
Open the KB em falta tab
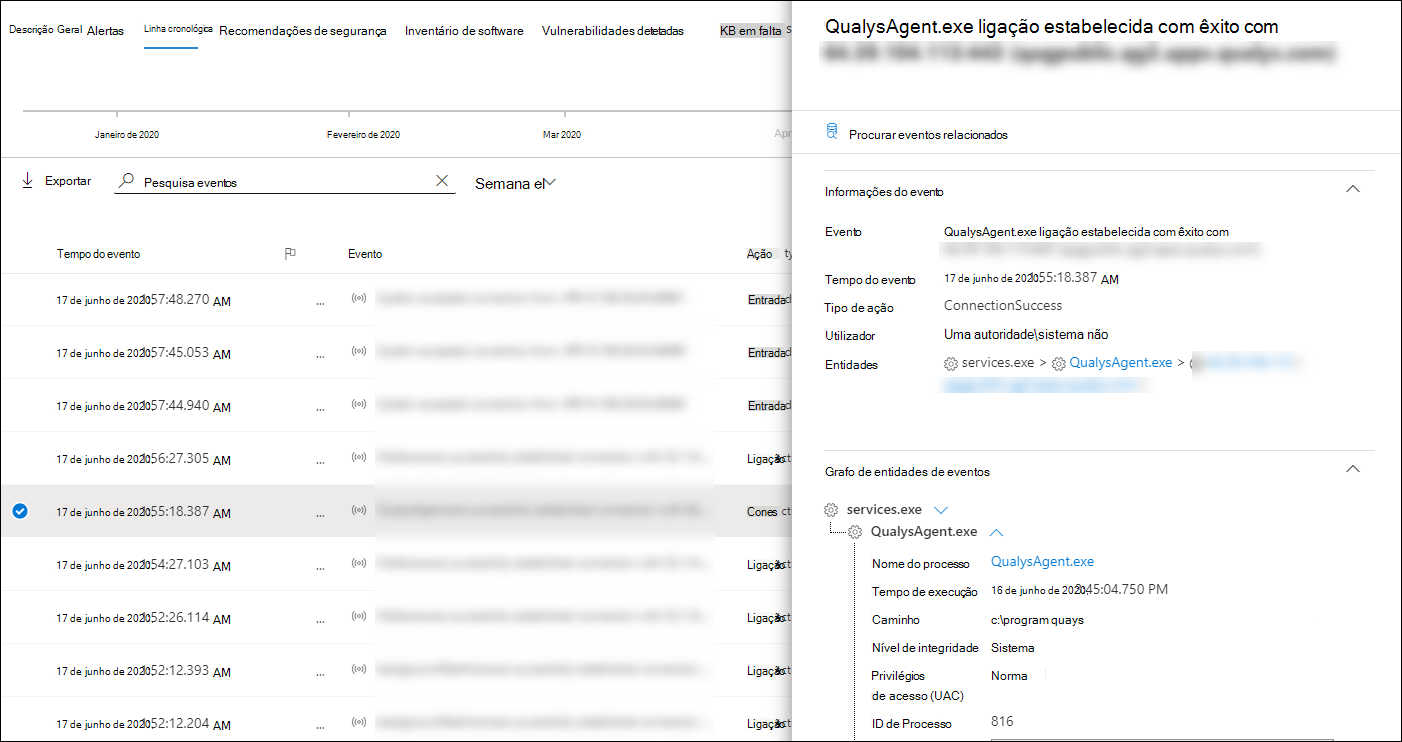click(751, 31)
